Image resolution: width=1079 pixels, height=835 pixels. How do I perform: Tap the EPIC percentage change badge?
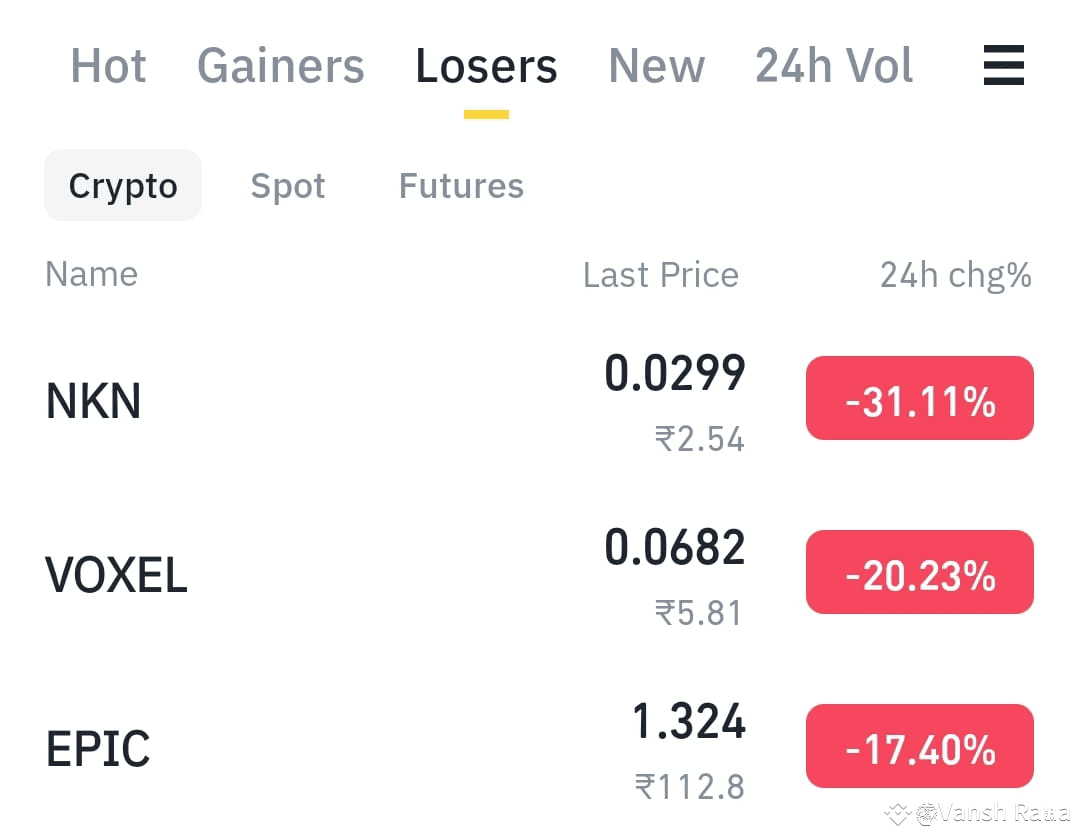[919, 745]
